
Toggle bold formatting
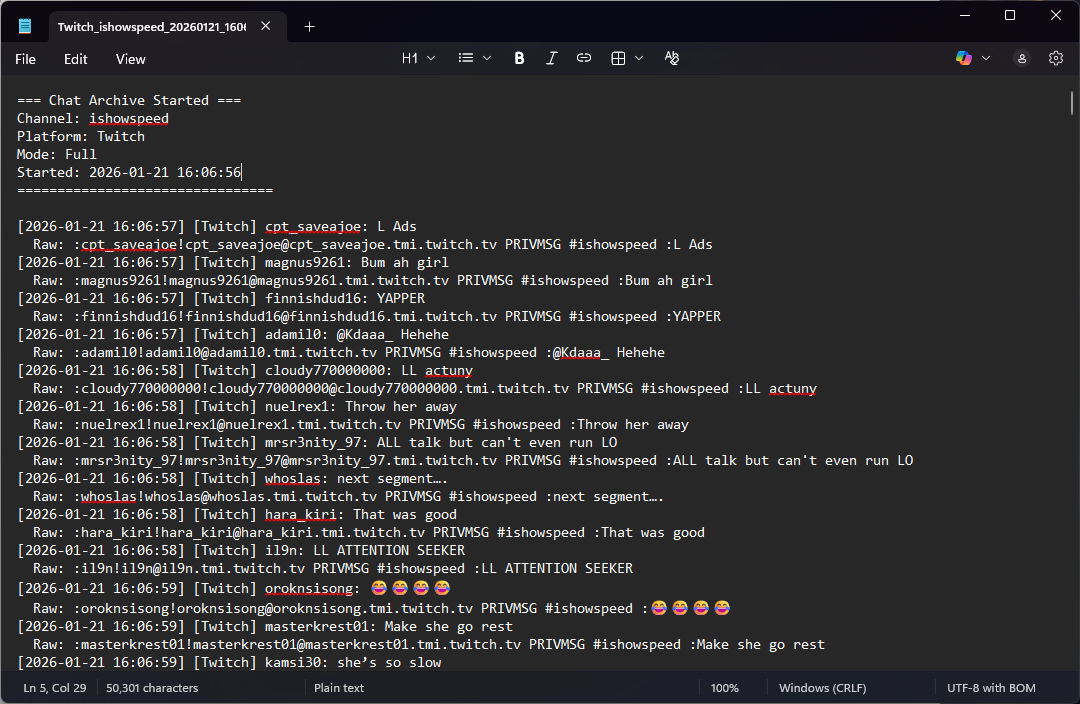point(519,59)
